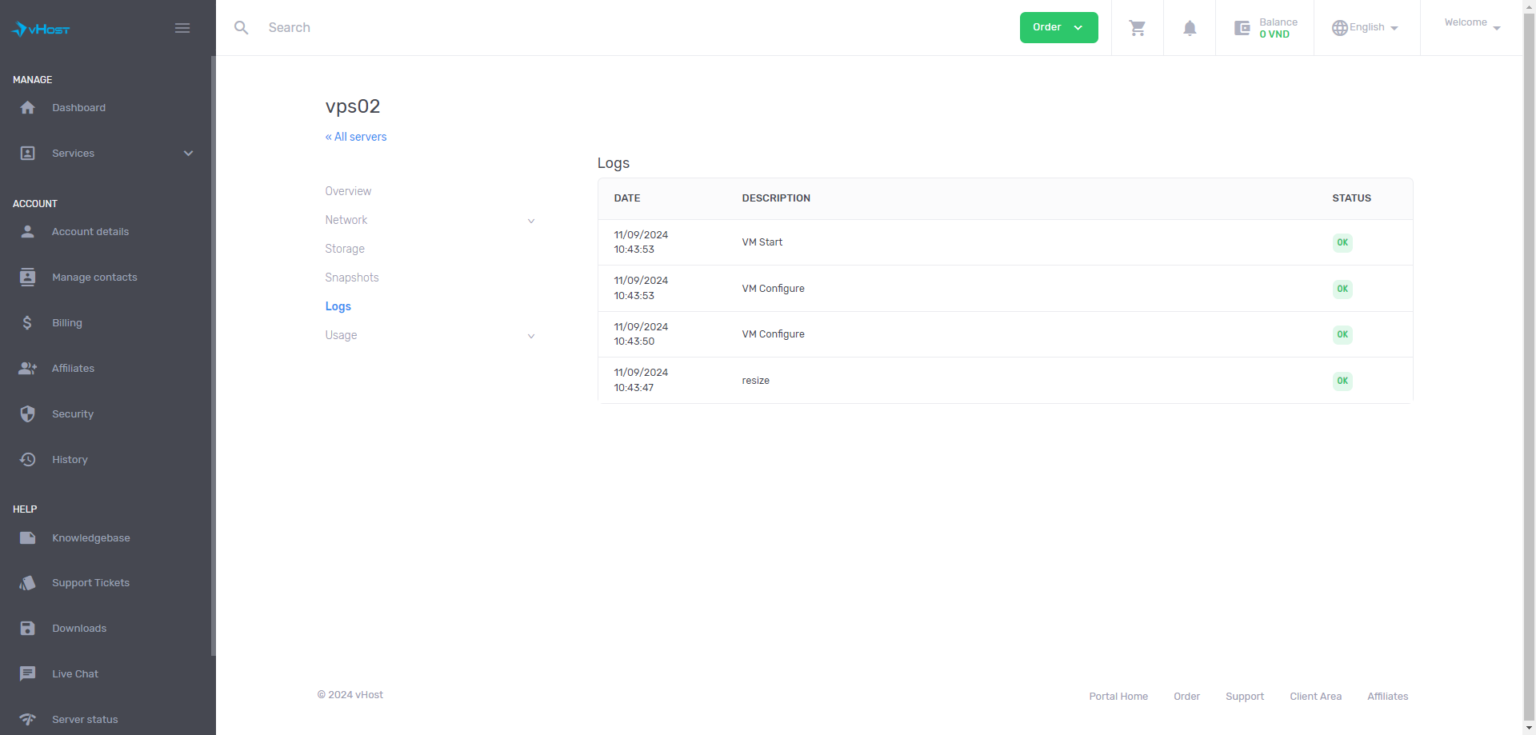Open the Snapshots tab
The image size is (1536, 735).
[x=352, y=278]
